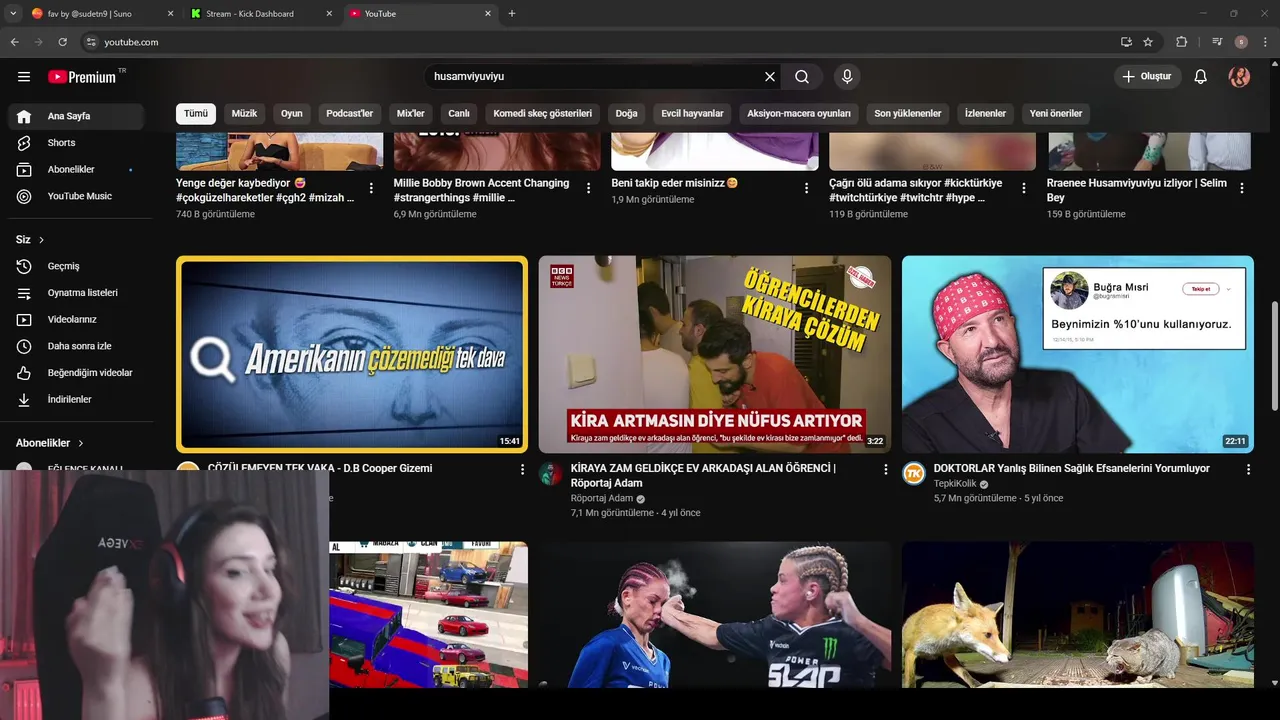The width and height of the screenshot is (1280, 720).
Task: Open the Kira artmasın diye nüfus artıyor thumbnail
Action: pyautogui.click(x=715, y=354)
